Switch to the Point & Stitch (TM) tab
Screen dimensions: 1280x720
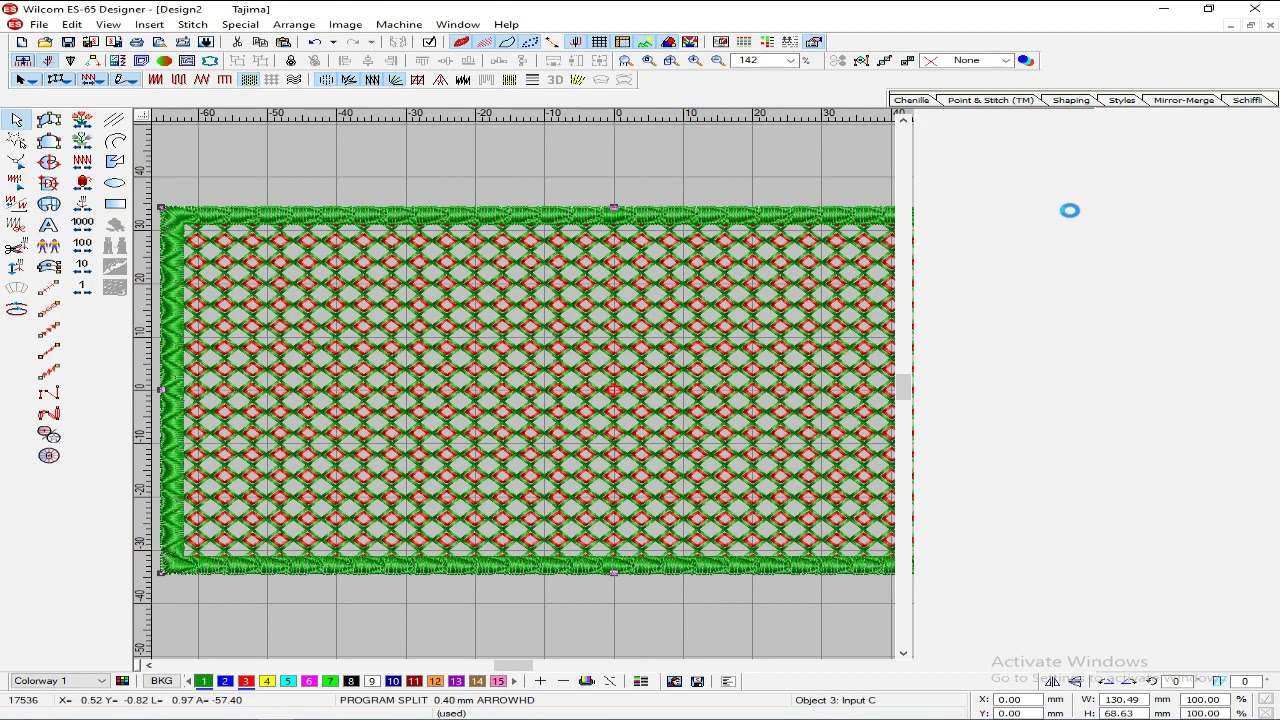coord(990,100)
